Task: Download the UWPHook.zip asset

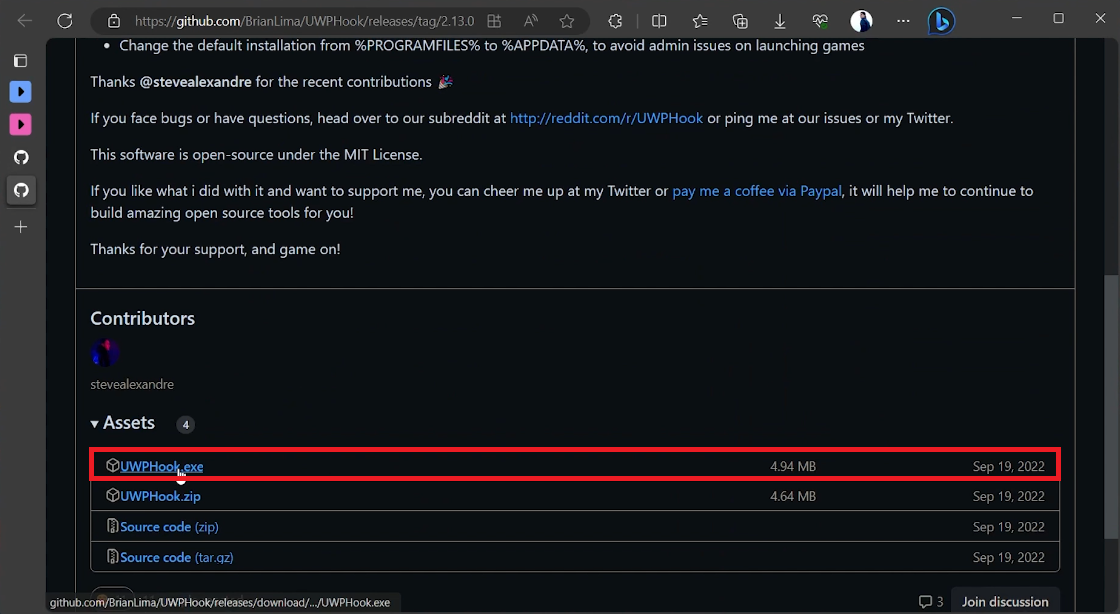Action: pos(160,496)
